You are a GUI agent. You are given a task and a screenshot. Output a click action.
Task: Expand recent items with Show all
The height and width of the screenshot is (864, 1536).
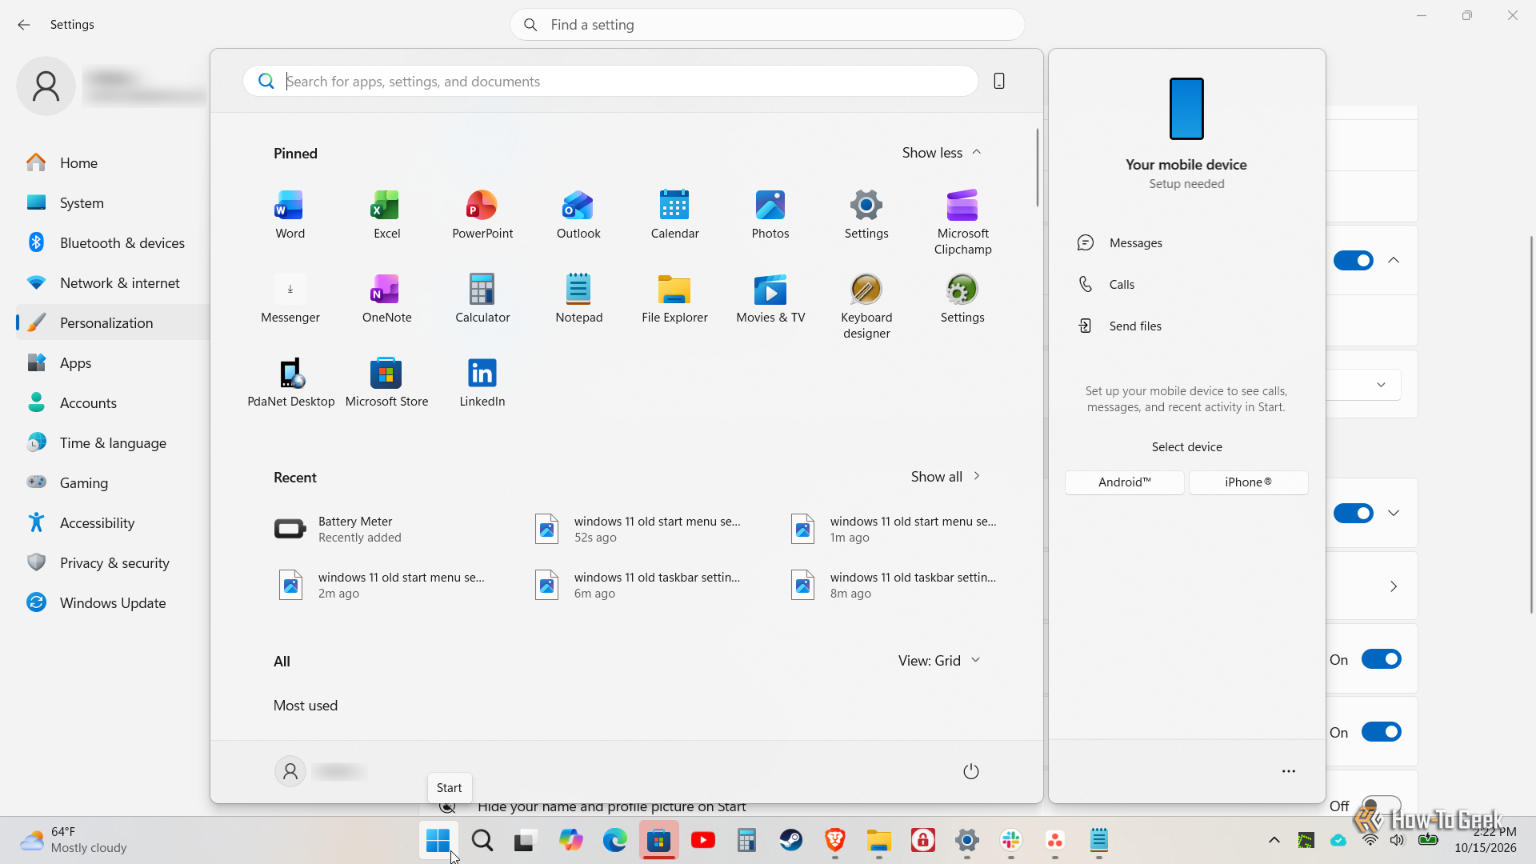945,477
